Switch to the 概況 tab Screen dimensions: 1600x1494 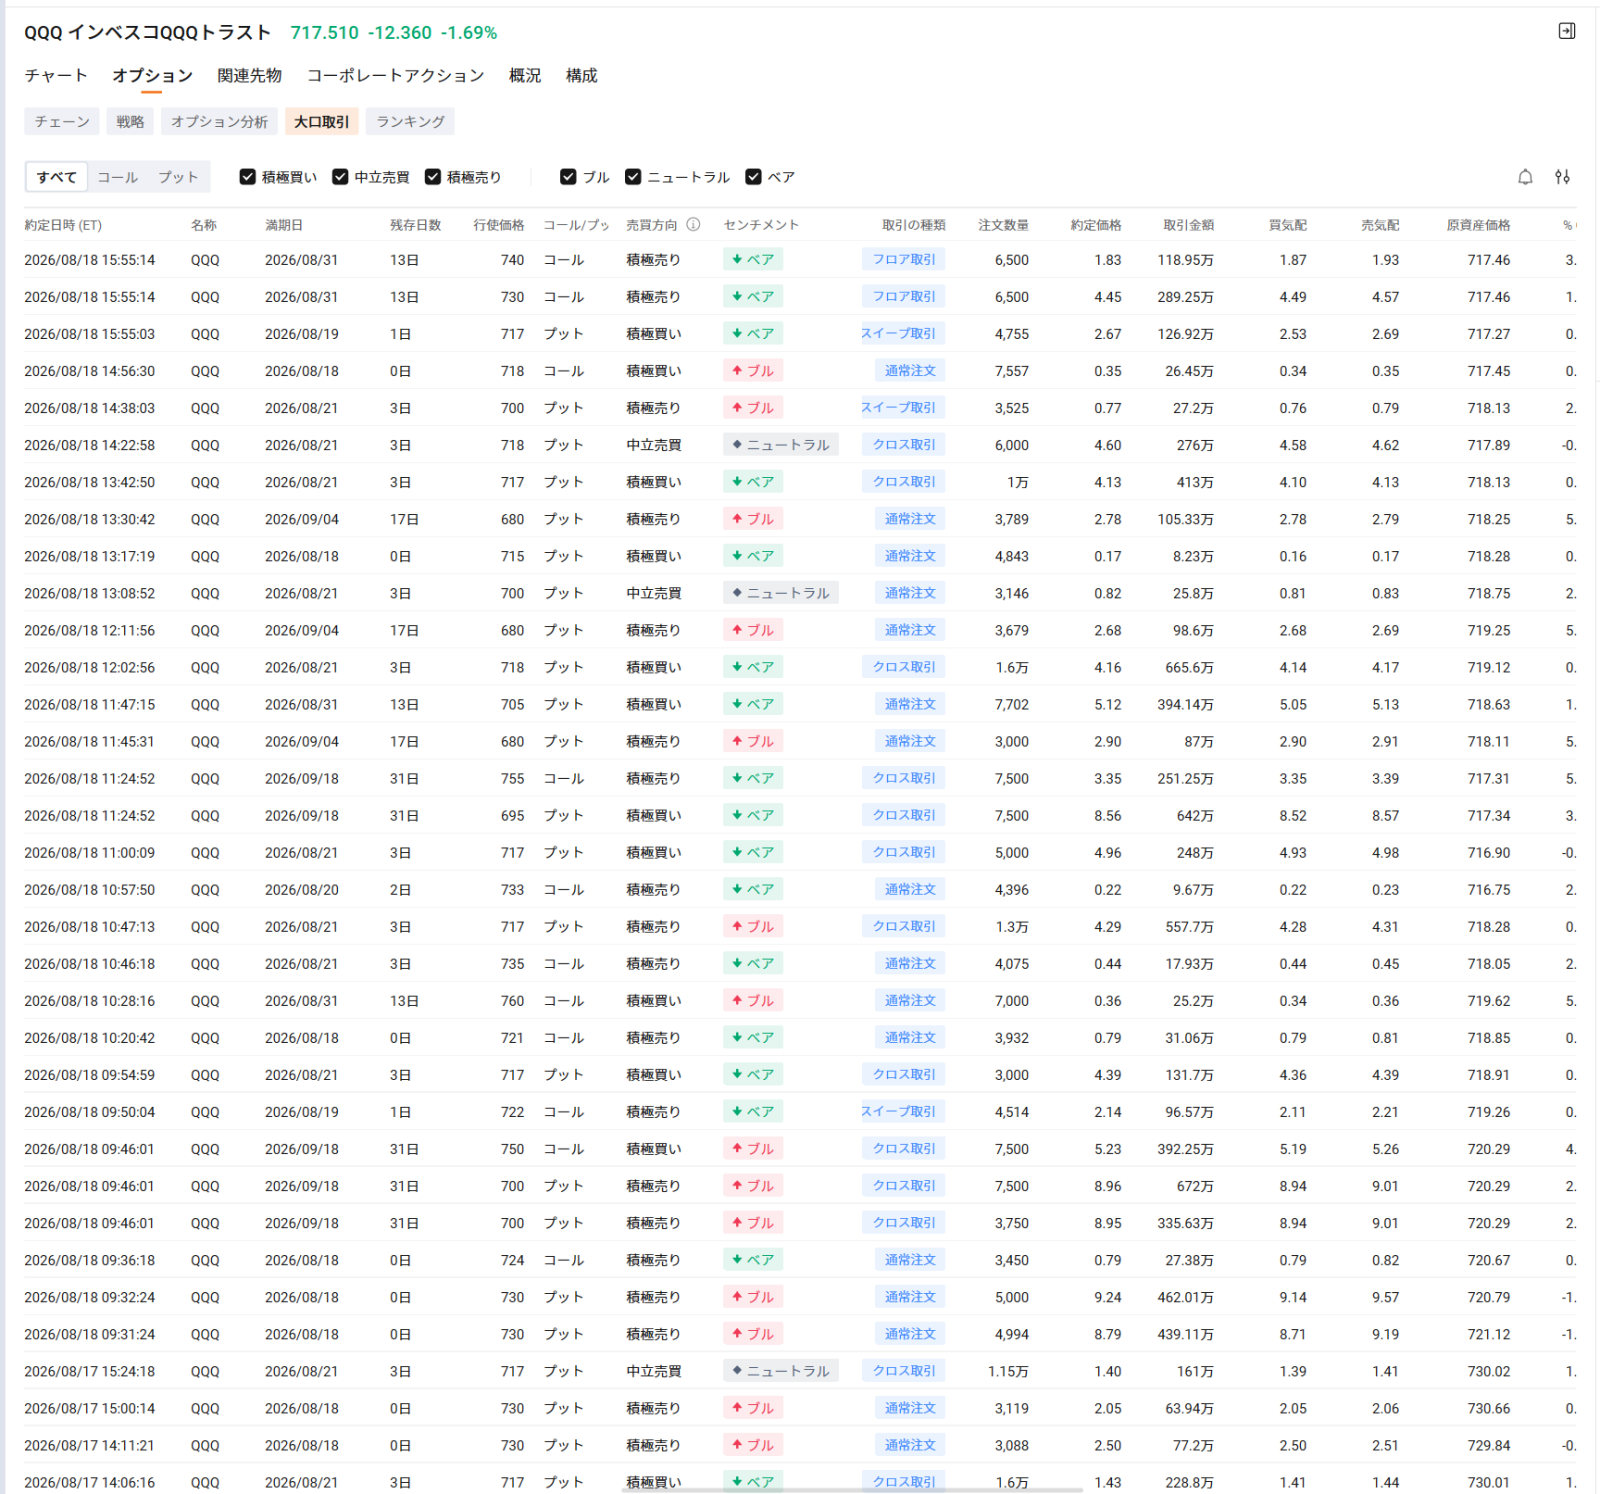[x=525, y=75]
